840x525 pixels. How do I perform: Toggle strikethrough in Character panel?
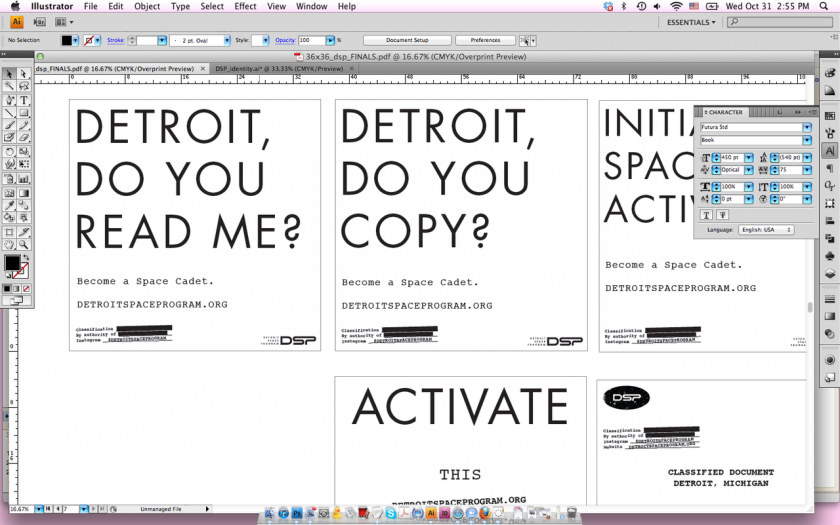[723, 215]
